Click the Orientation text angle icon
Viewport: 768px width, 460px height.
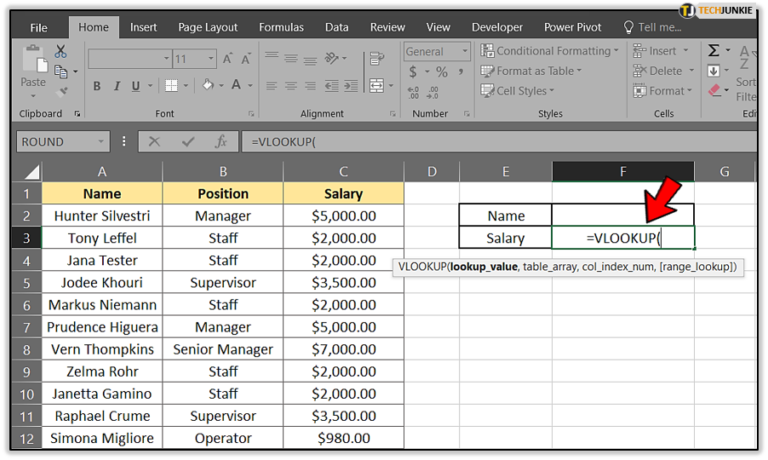pyautogui.click(x=332, y=58)
